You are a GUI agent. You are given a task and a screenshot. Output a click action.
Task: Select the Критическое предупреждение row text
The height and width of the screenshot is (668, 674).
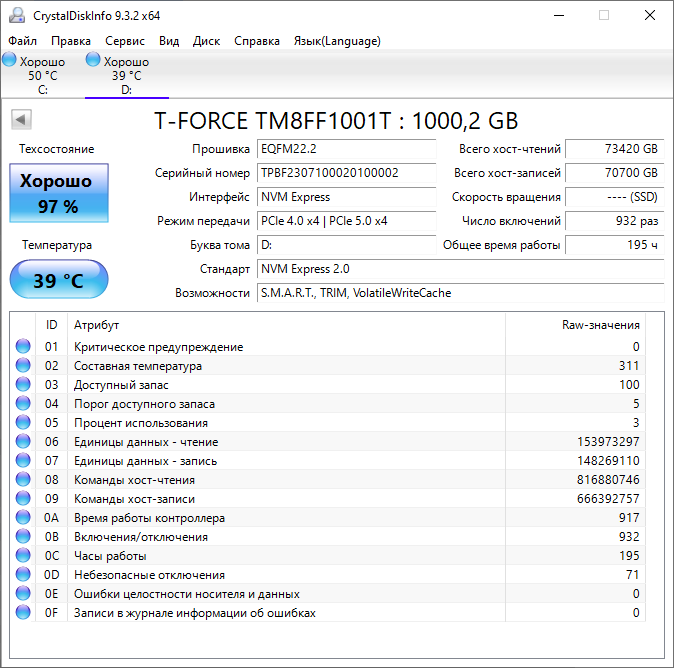pyautogui.click(x=159, y=347)
